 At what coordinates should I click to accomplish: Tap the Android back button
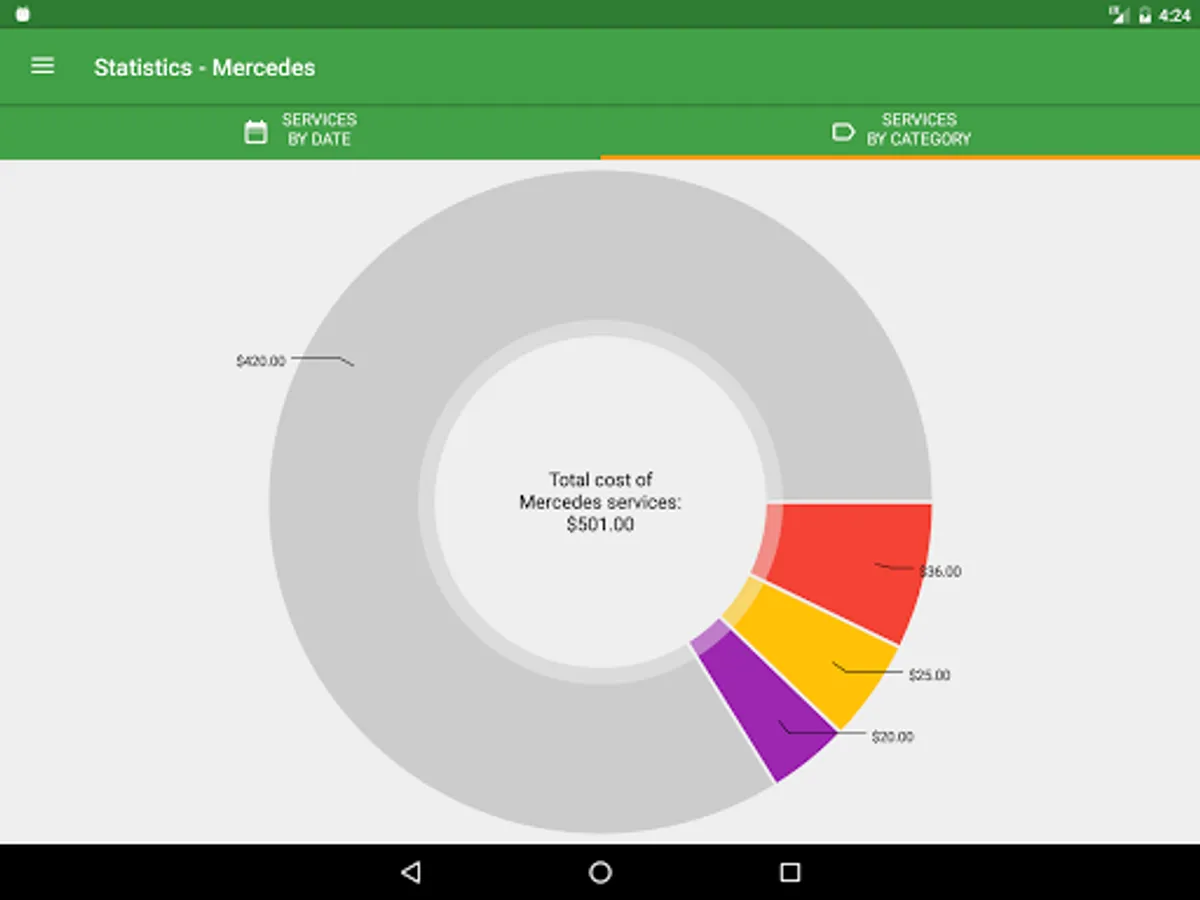(x=410, y=872)
